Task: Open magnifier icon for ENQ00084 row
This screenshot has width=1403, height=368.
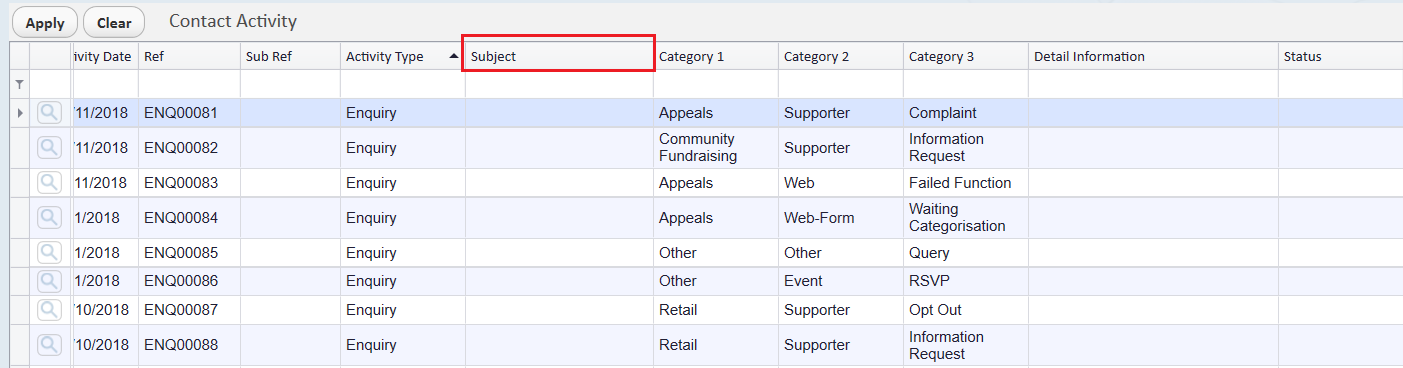Action: 49,218
